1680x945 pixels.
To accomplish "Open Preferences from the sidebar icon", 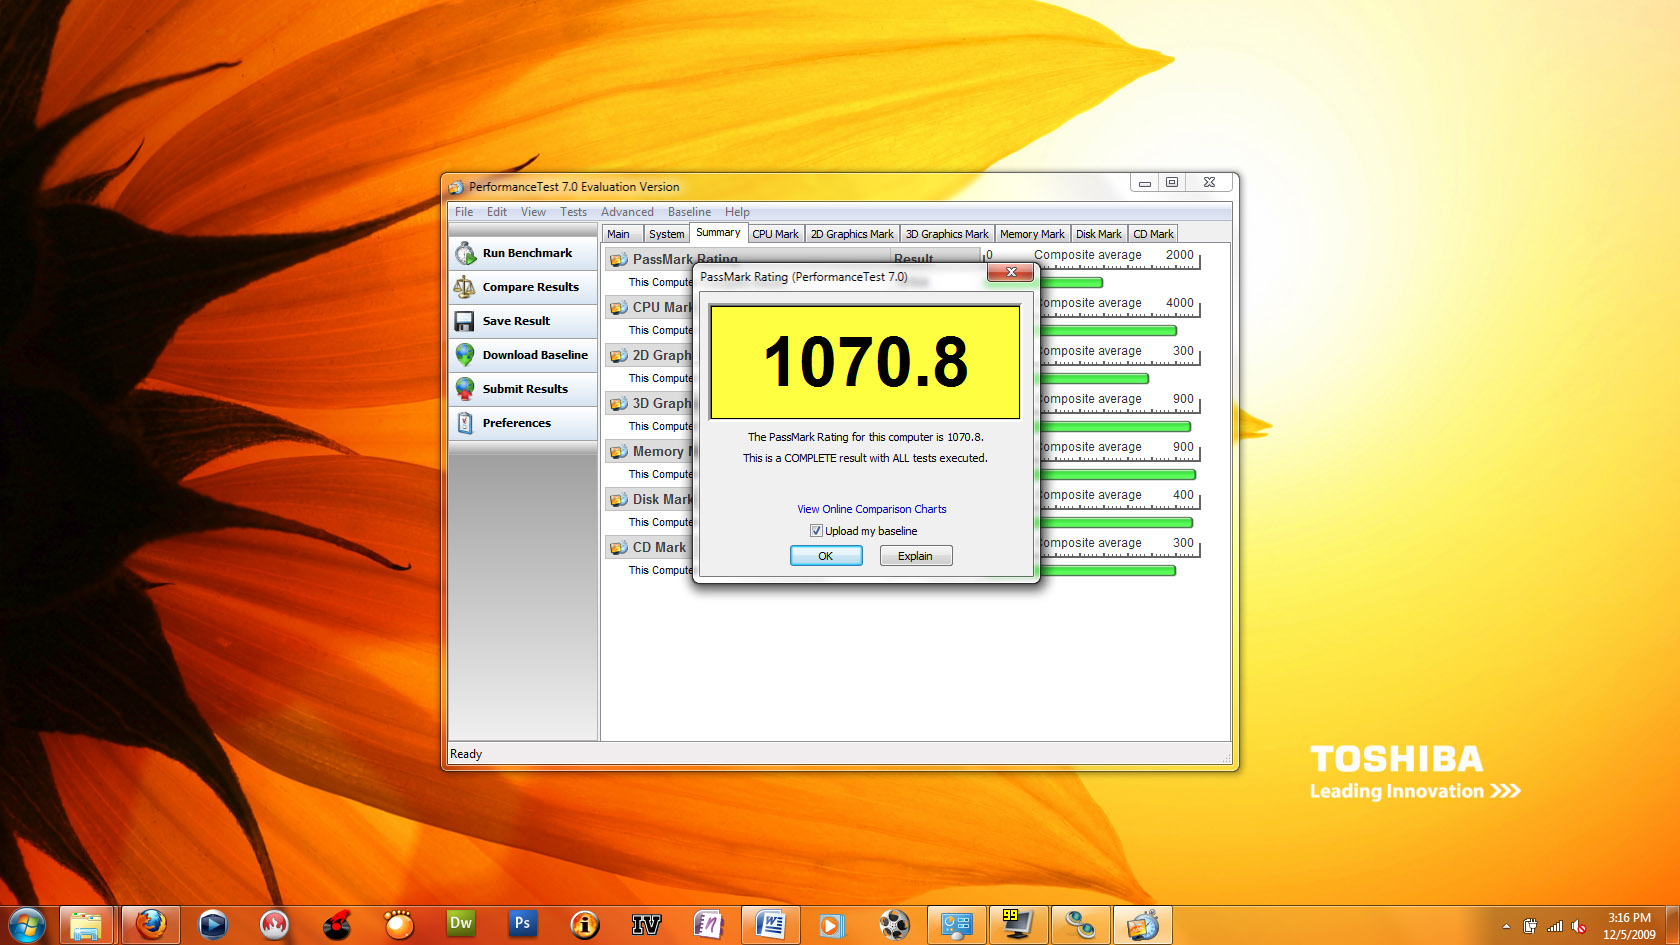I will click(465, 423).
